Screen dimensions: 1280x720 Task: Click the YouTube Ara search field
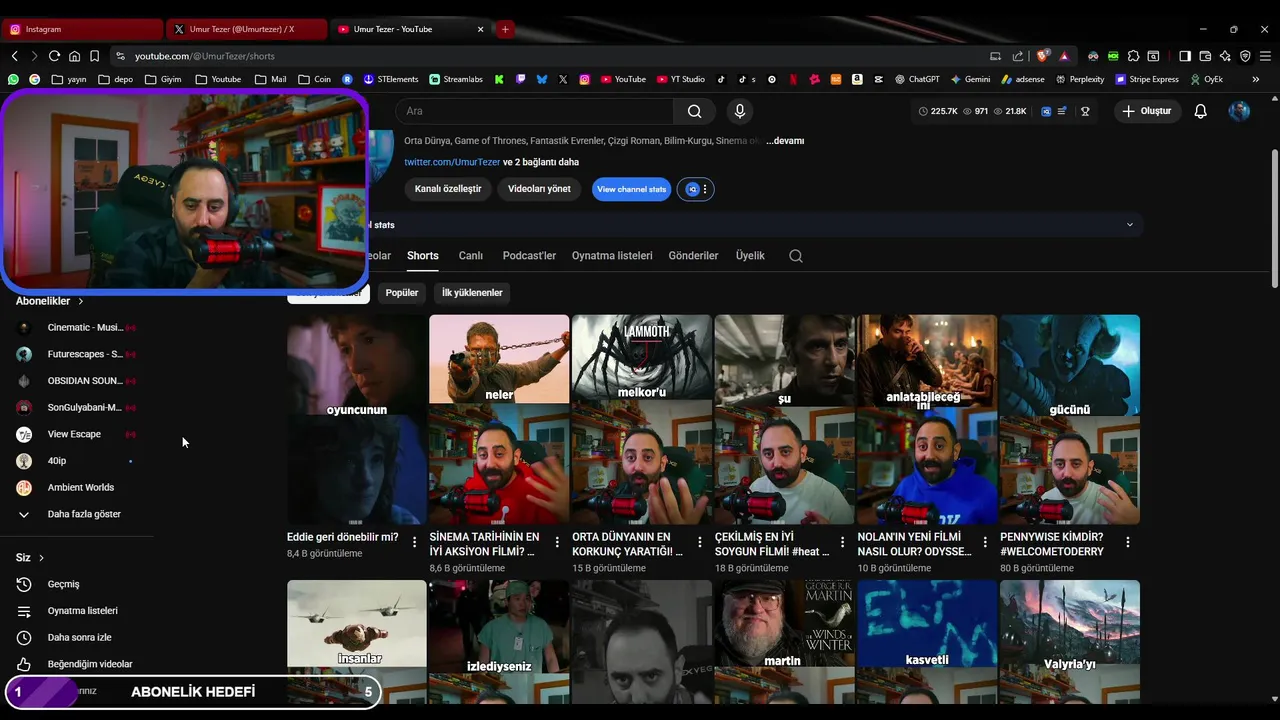tap(535, 111)
